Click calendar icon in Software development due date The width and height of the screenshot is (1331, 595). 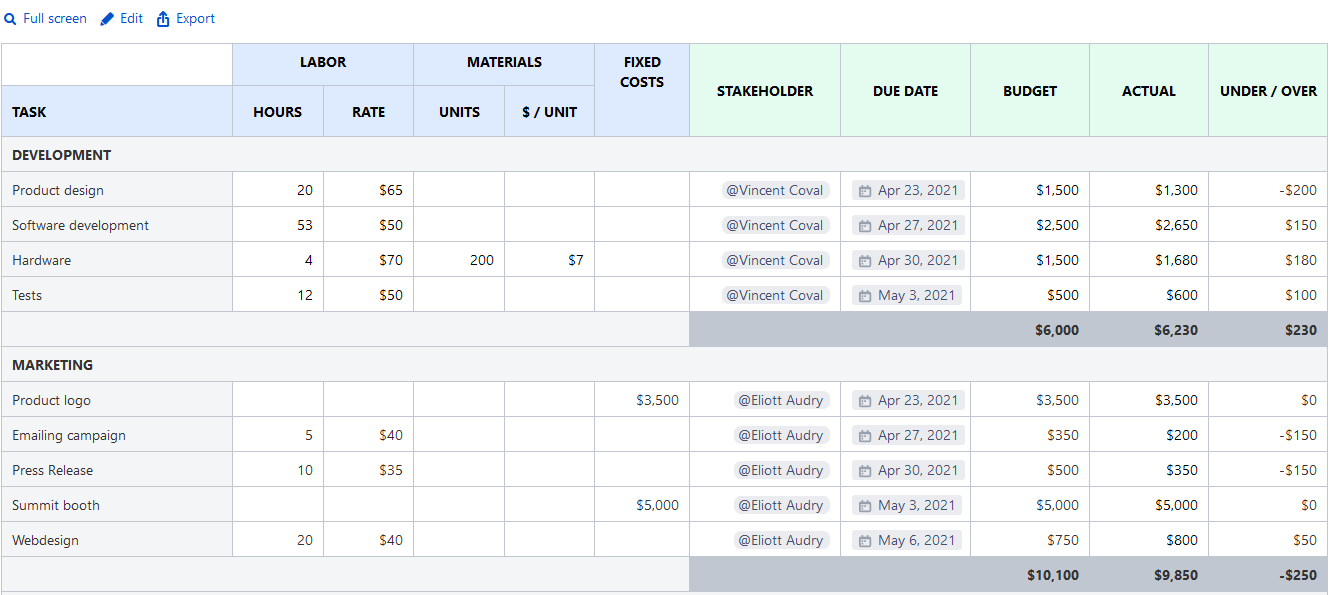(865, 226)
